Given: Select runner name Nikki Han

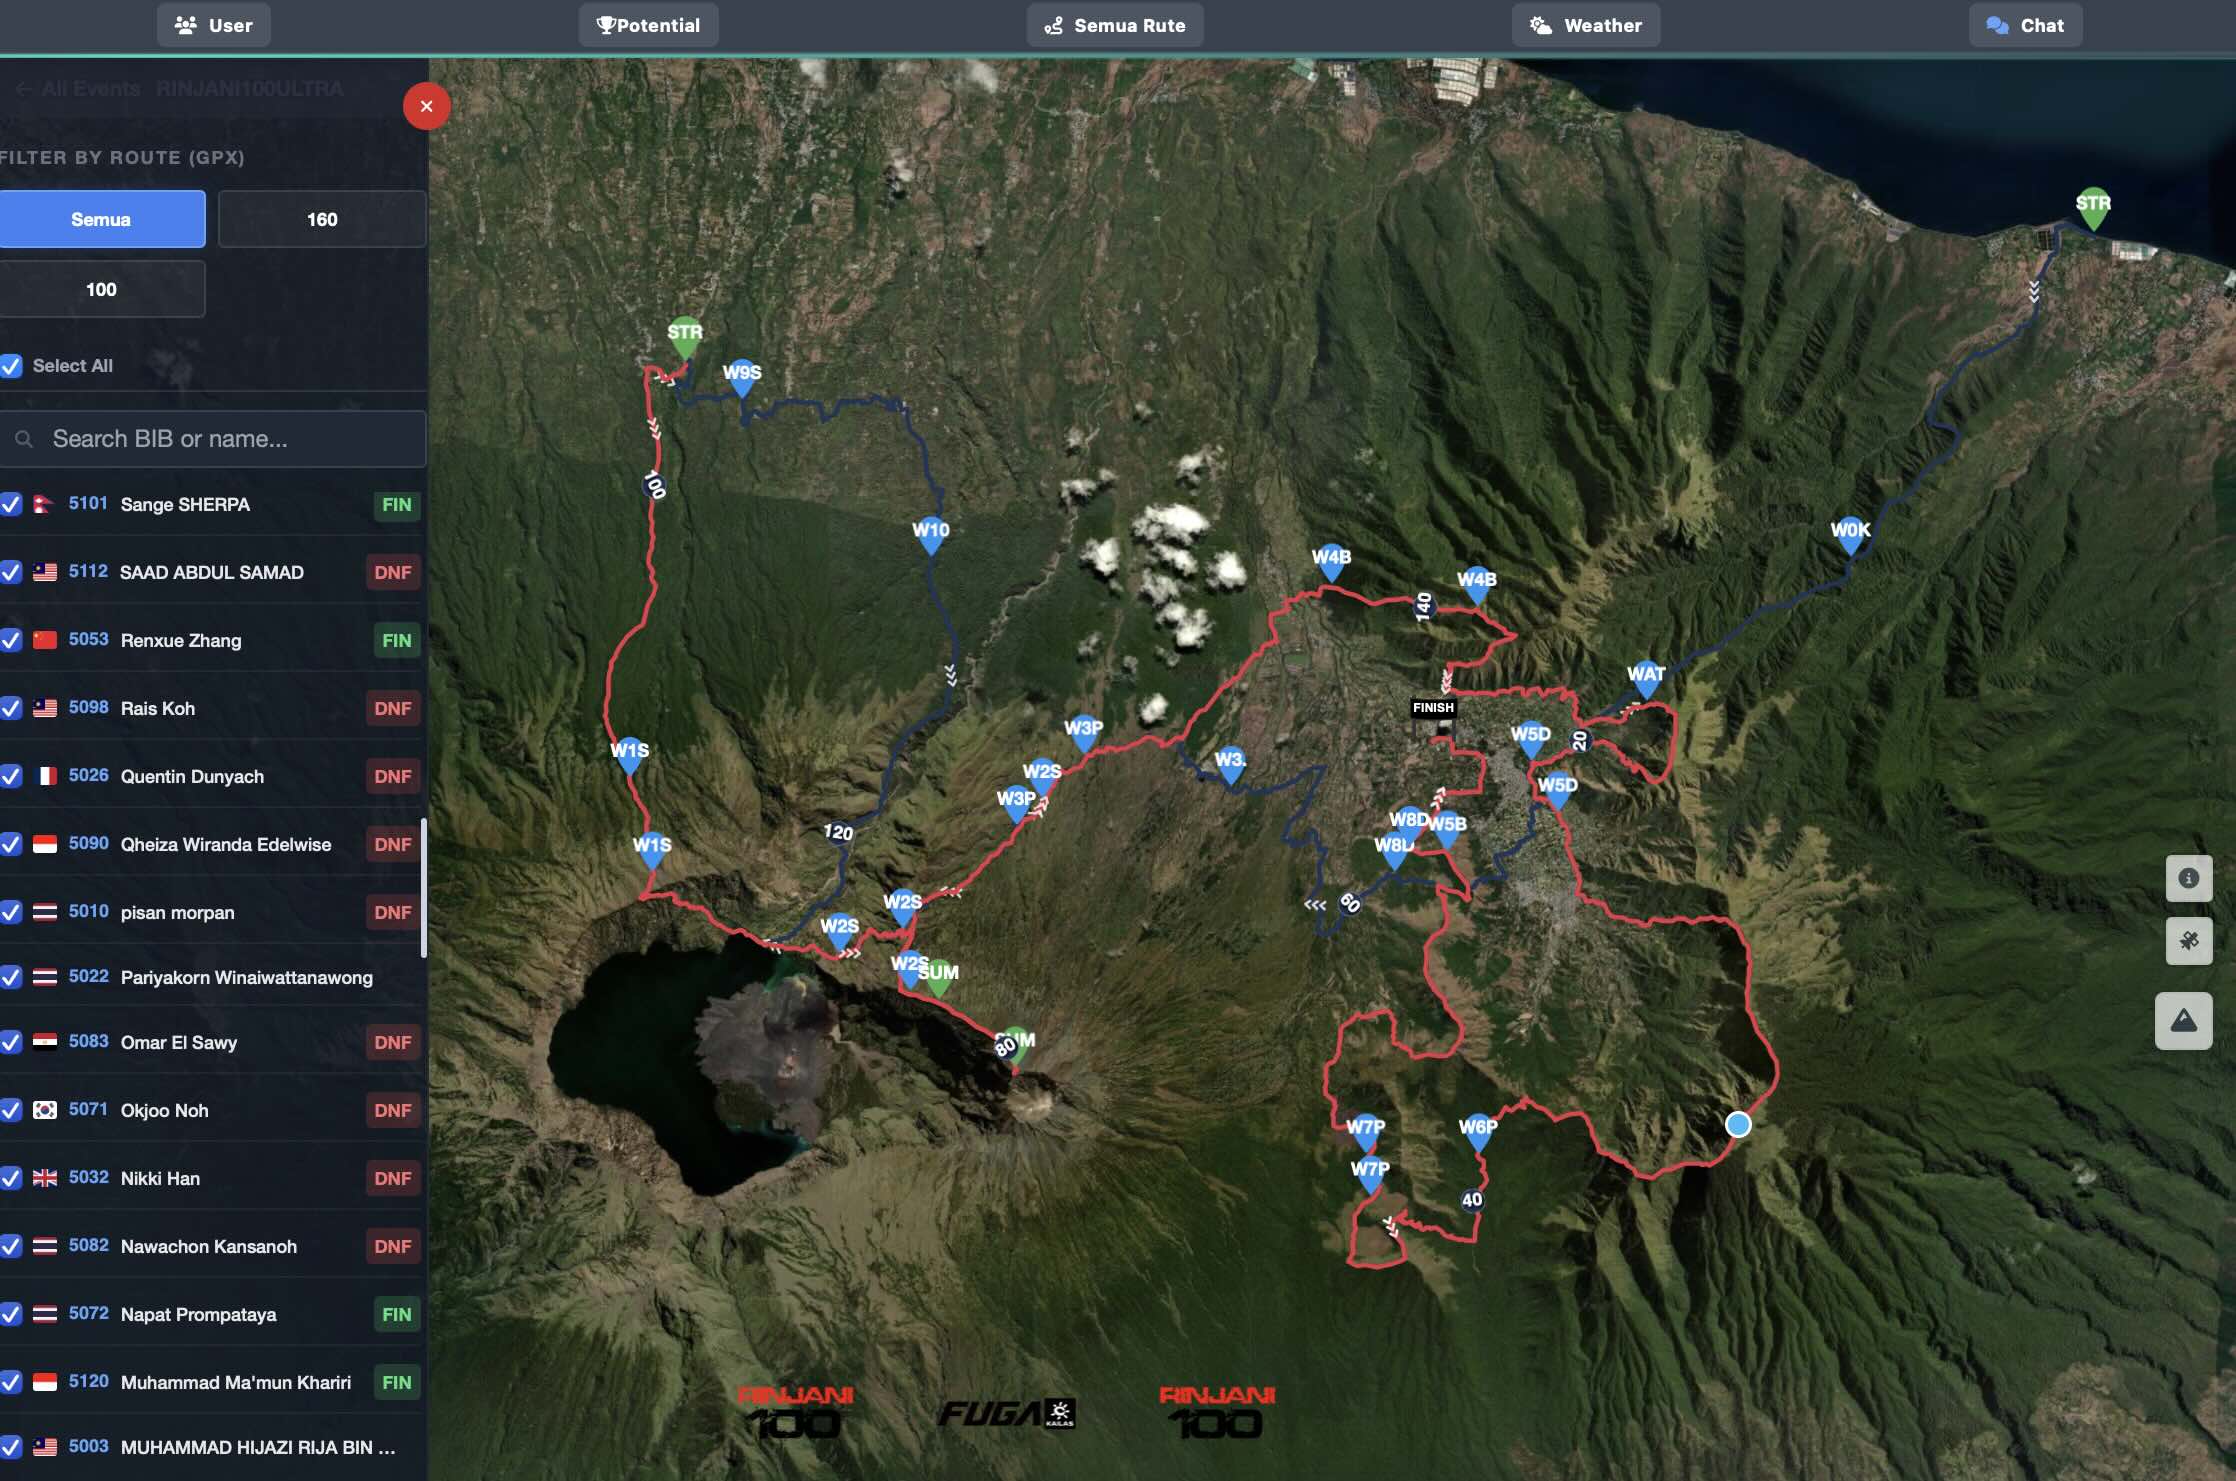Looking at the screenshot, I should 160,1178.
